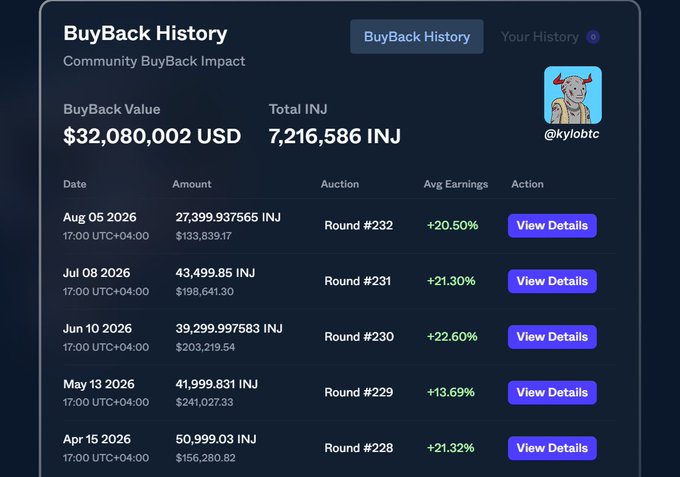Viewport: 680px width, 477px height.
Task: Click the +22.60% earnings figure
Action: pyautogui.click(x=452, y=337)
